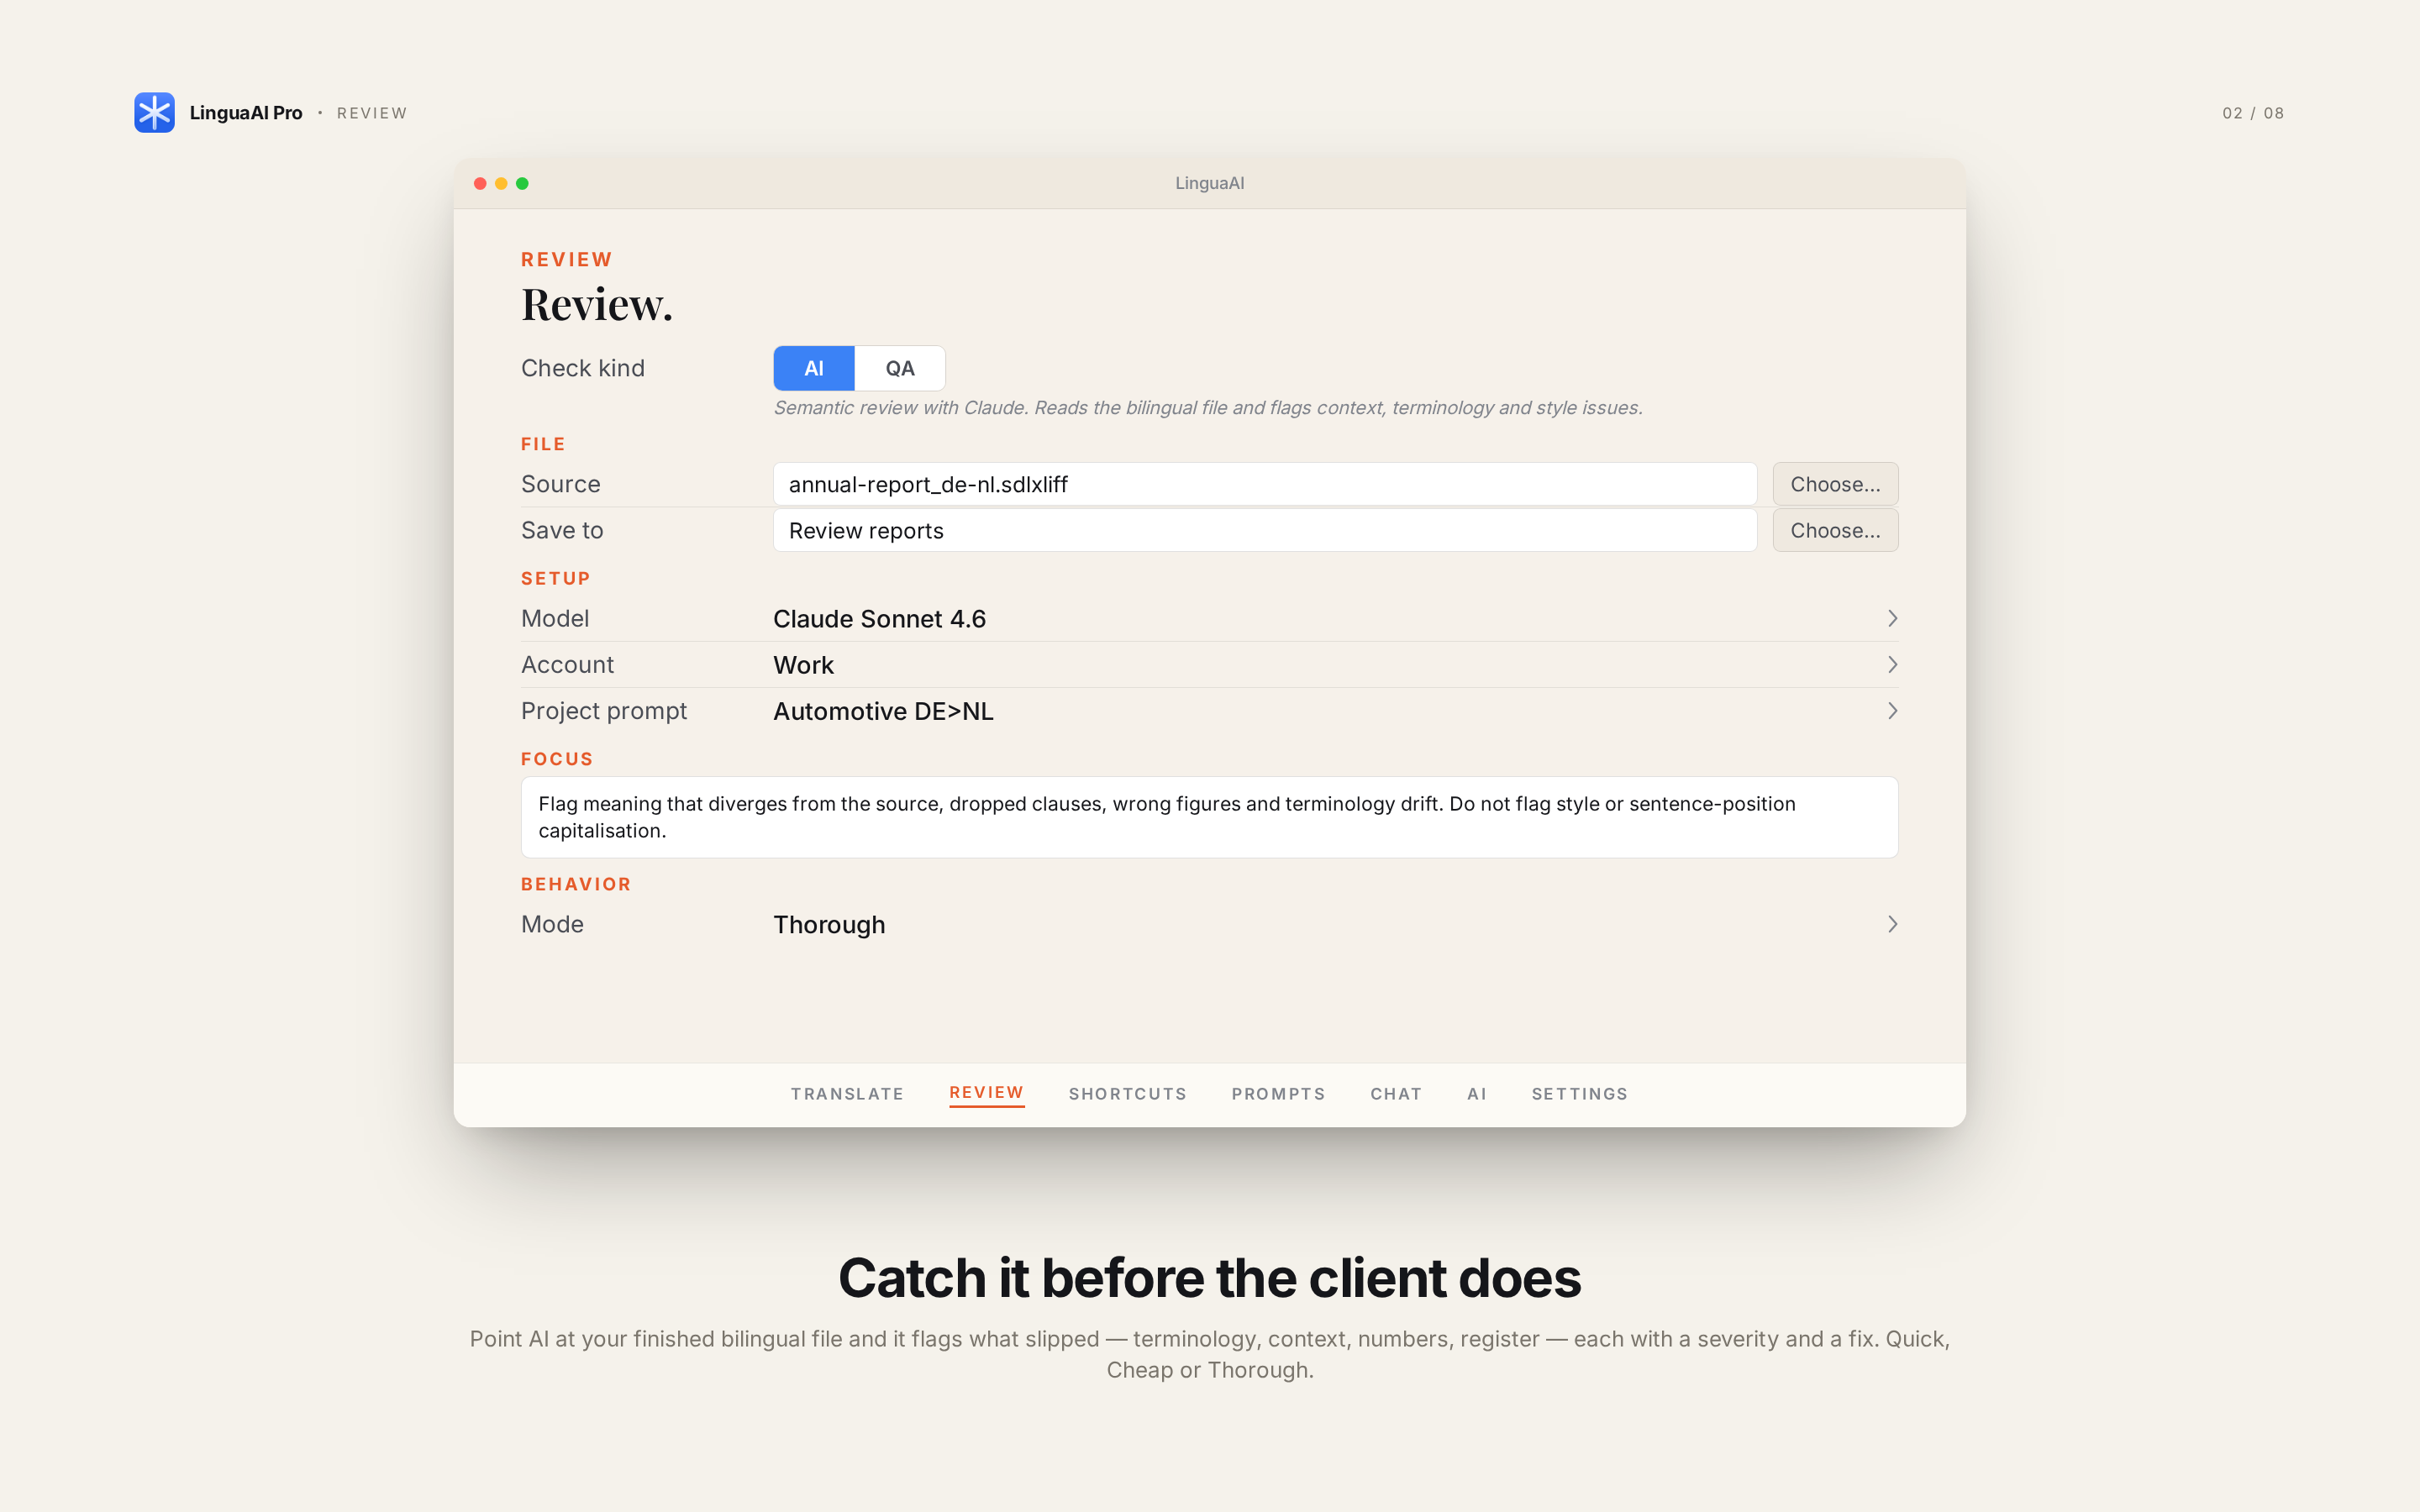Open the Model chevron for Claude Sonnet 4.6
Viewport: 2420px width, 1512px height.
(x=1892, y=618)
